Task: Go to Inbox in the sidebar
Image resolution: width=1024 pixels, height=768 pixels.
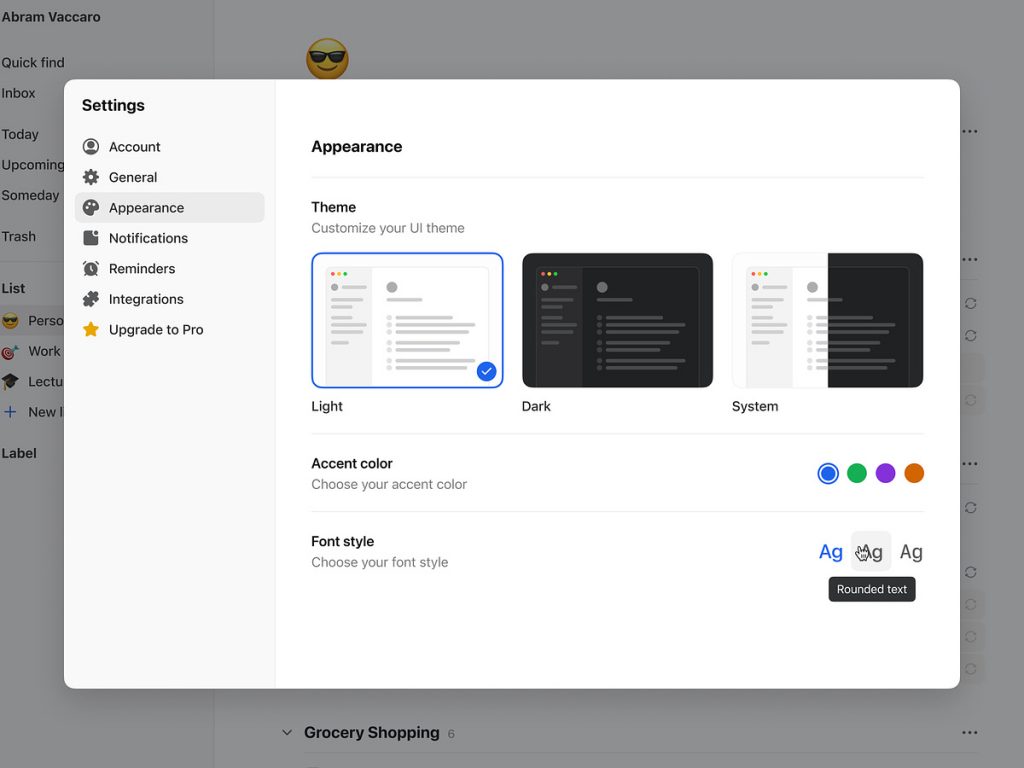Action: click(x=19, y=93)
